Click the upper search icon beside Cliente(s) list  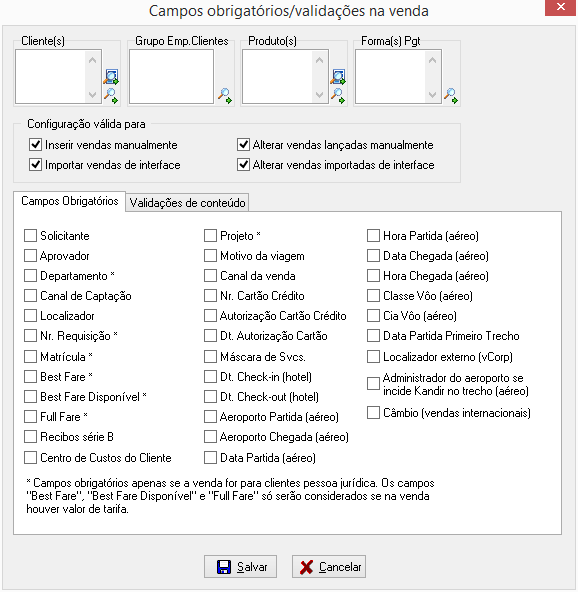111,77
